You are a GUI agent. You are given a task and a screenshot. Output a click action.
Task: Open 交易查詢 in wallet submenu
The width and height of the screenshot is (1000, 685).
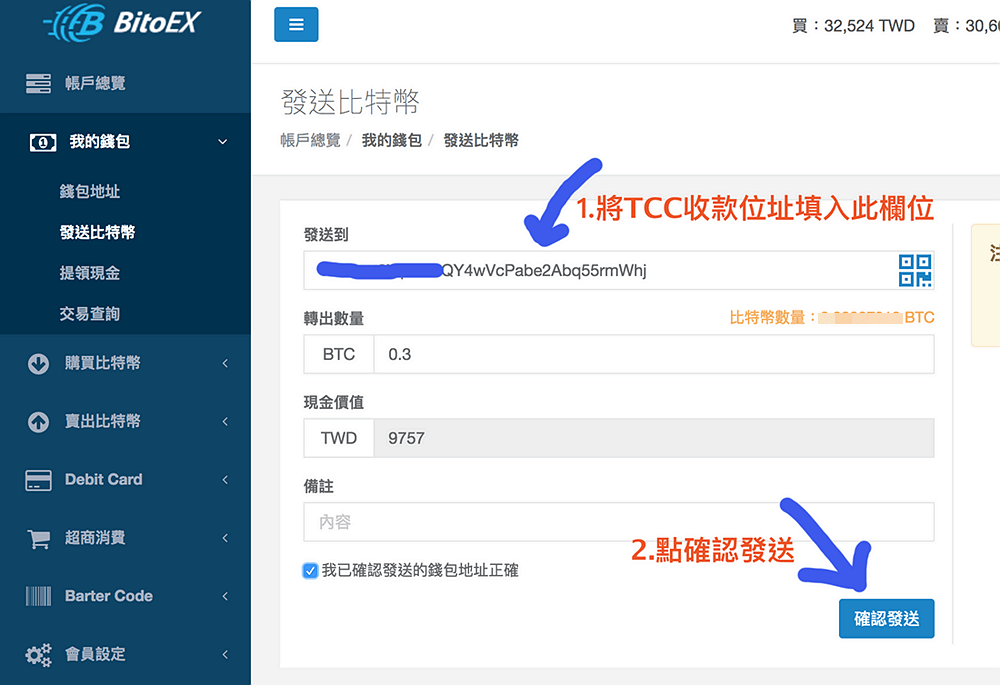tap(90, 314)
